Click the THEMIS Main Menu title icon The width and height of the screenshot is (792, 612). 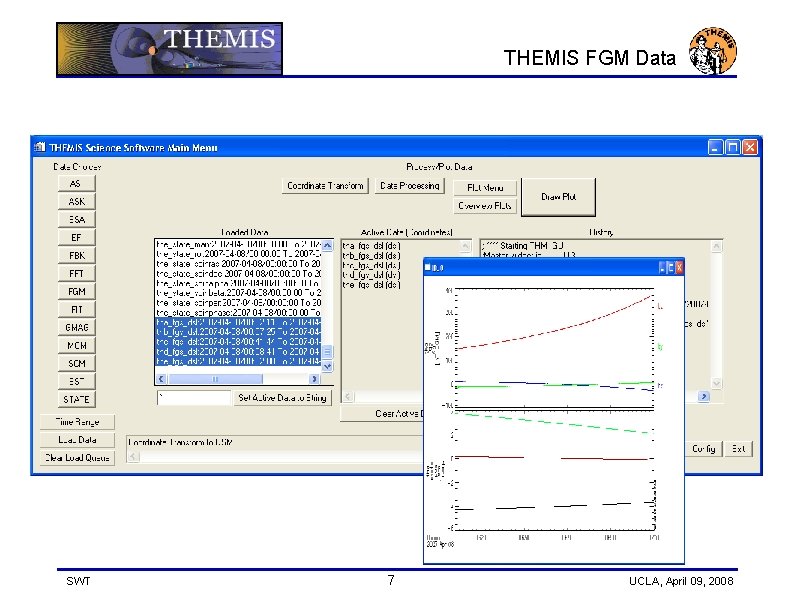pos(39,147)
